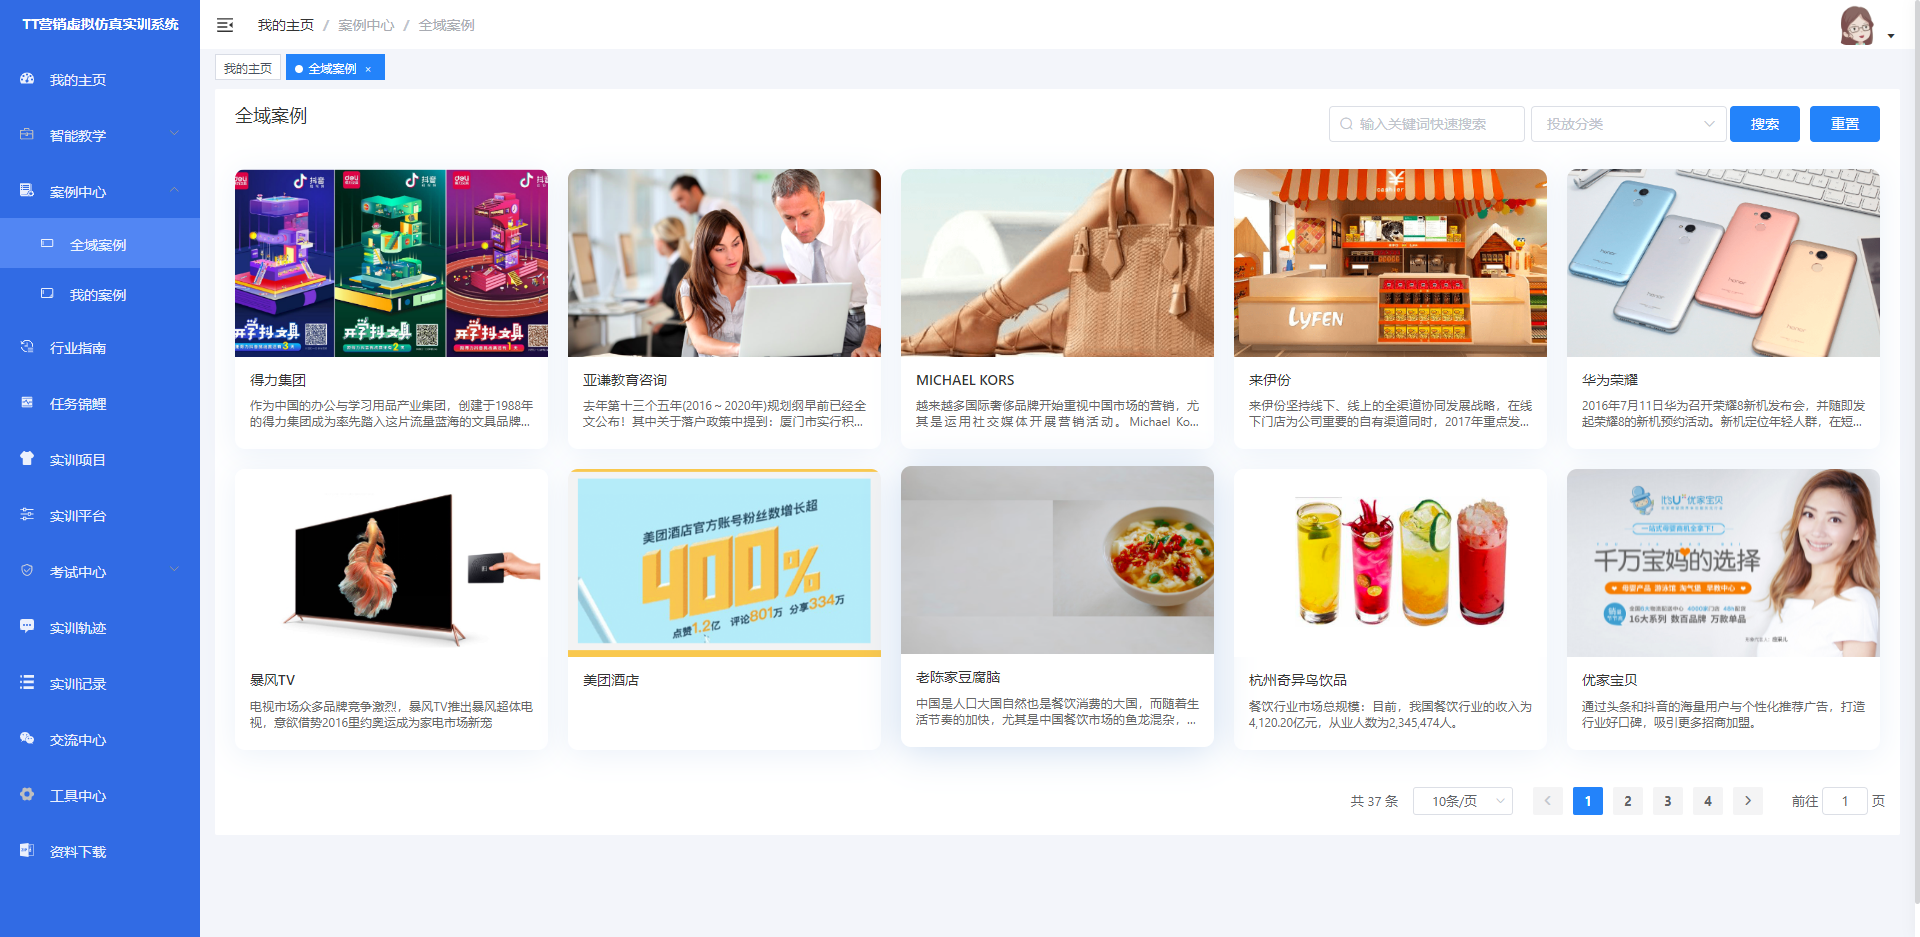Click the 案例中心 sidebar icon
This screenshot has width=1920, height=937.
(27, 190)
